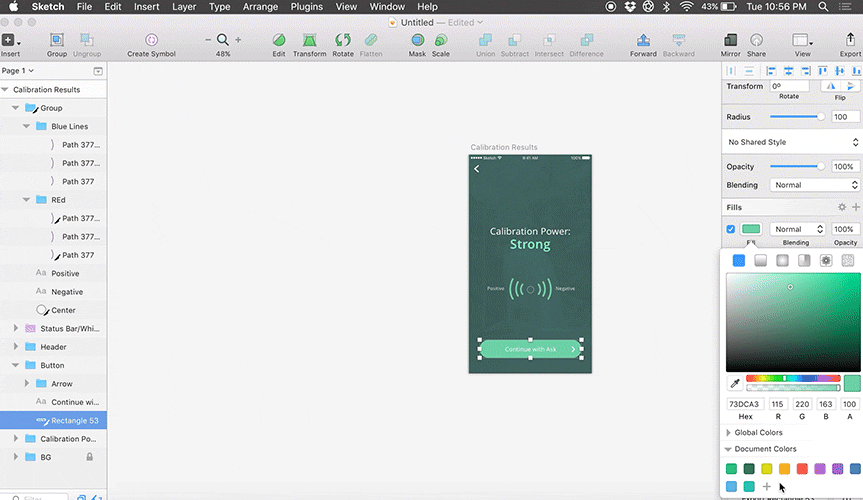Click the Create Symbol toolbar icon

click(151, 40)
